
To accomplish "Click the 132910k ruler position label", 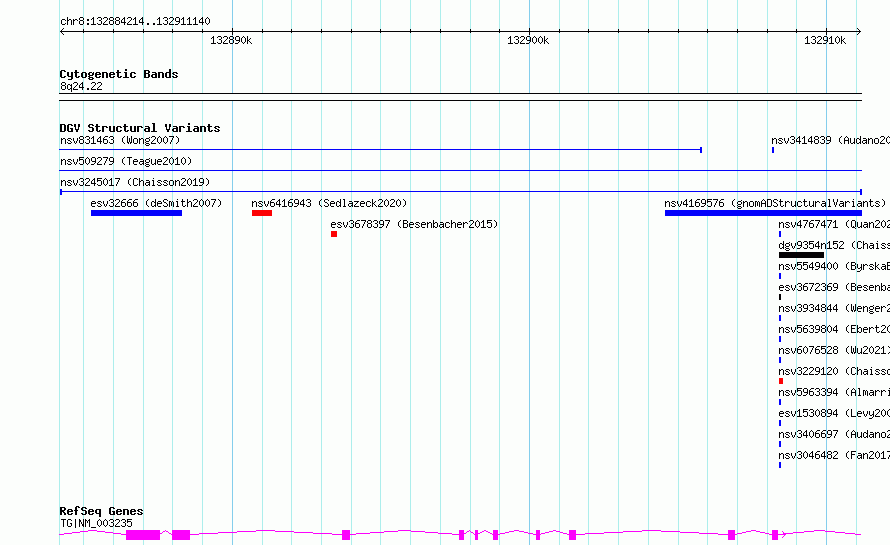I will pyautogui.click(x=825, y=40).
